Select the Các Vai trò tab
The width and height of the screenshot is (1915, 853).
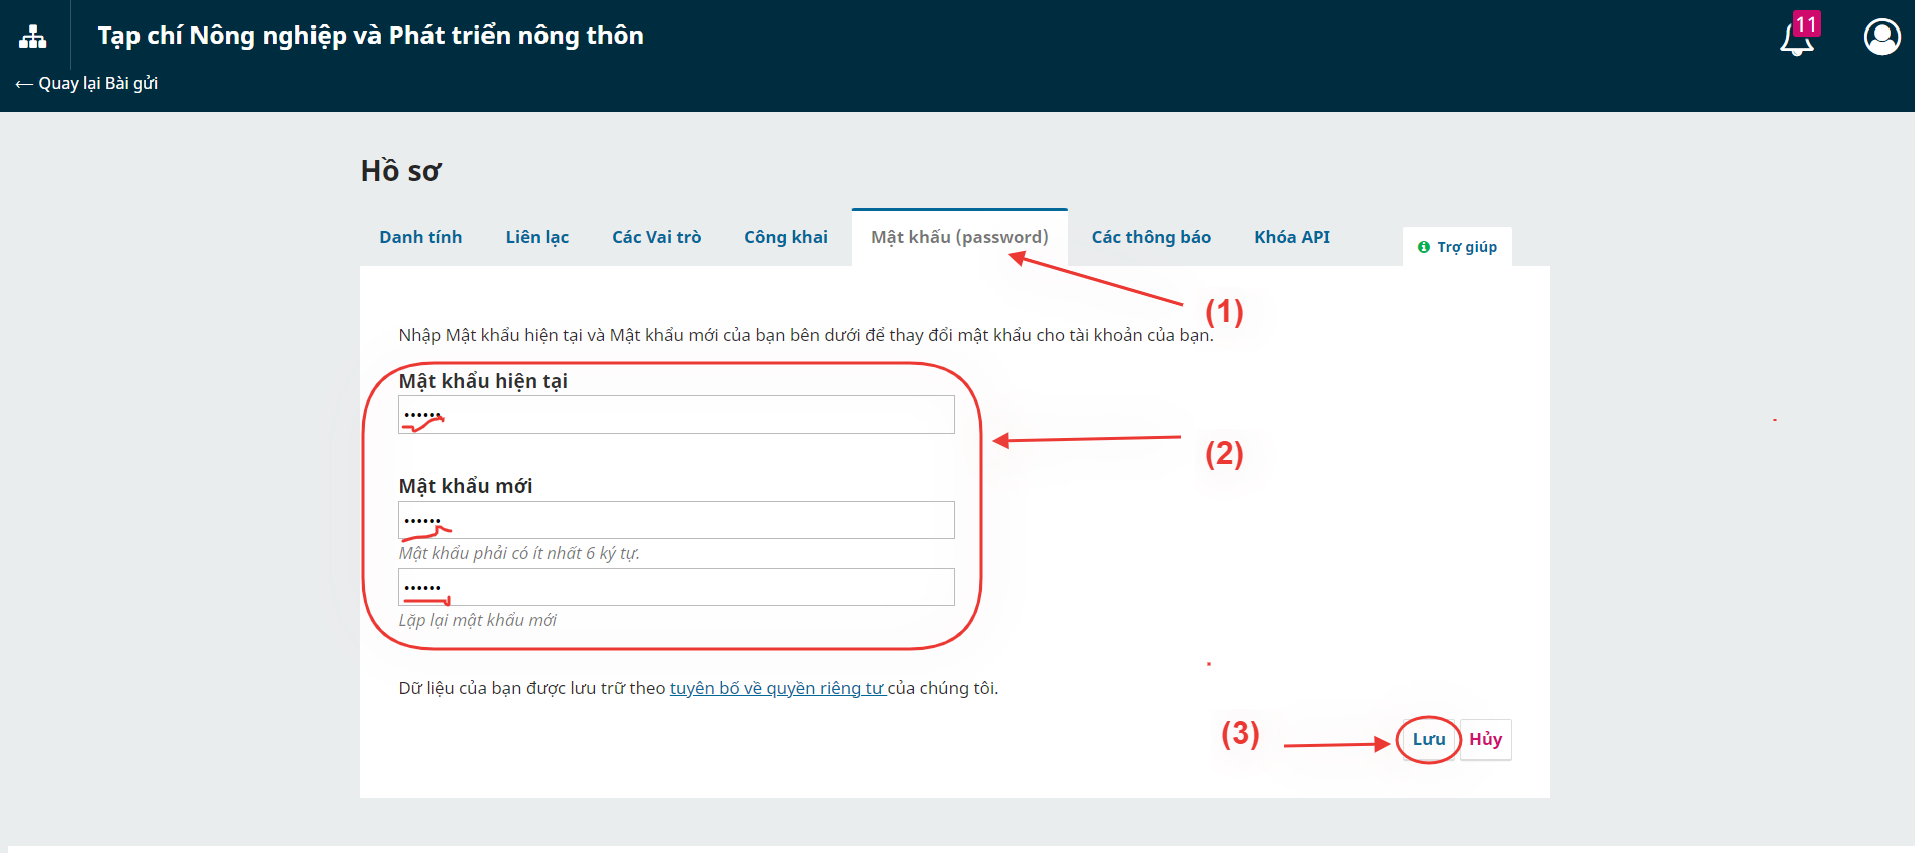click(x=656, y=237)
